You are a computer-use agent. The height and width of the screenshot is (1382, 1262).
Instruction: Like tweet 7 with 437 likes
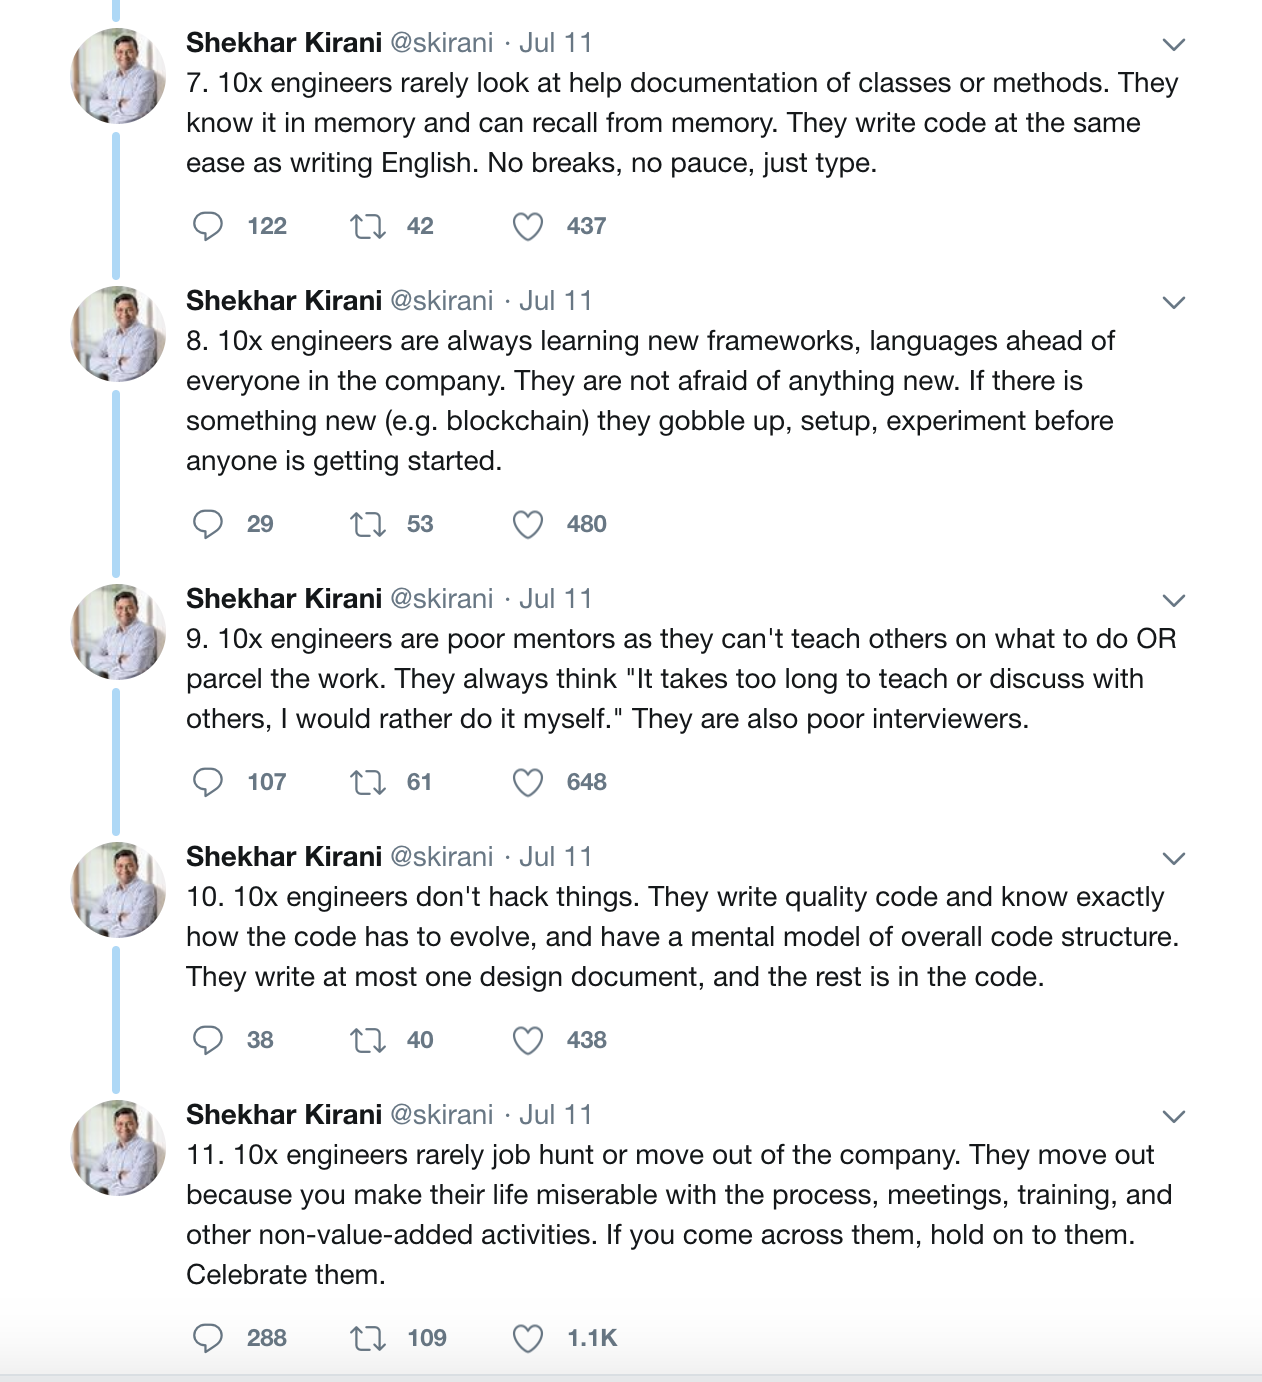[528, 226]
